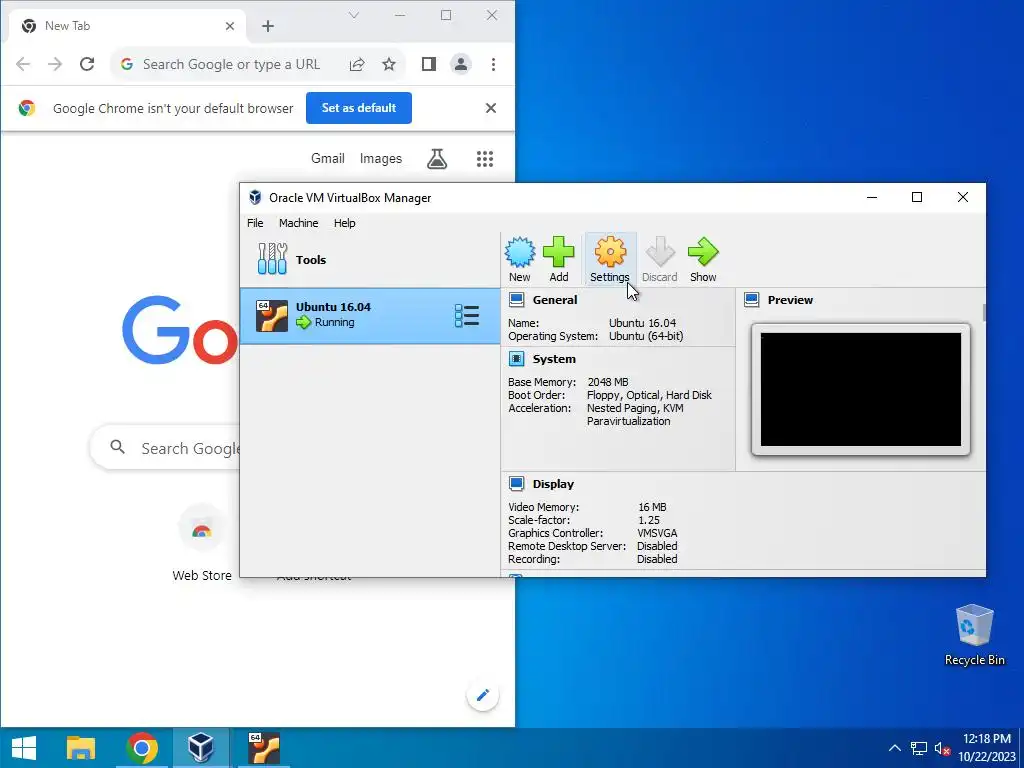Close the New Tab tab in Chrome

click(230, 26)
